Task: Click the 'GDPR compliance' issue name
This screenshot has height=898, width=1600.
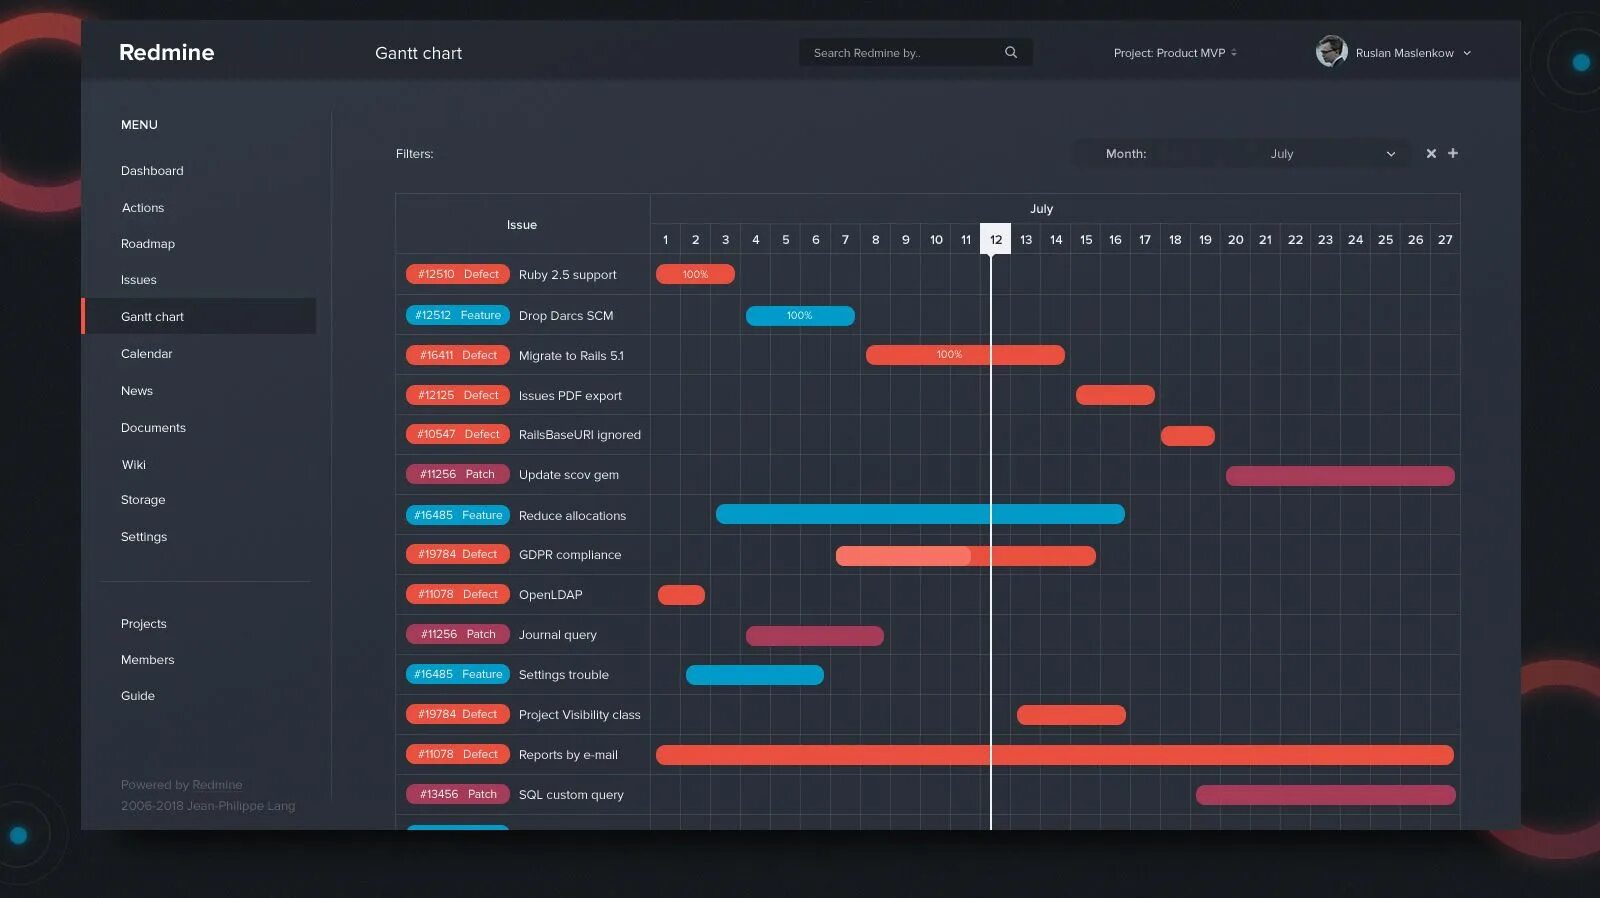Action: point(570,555)
